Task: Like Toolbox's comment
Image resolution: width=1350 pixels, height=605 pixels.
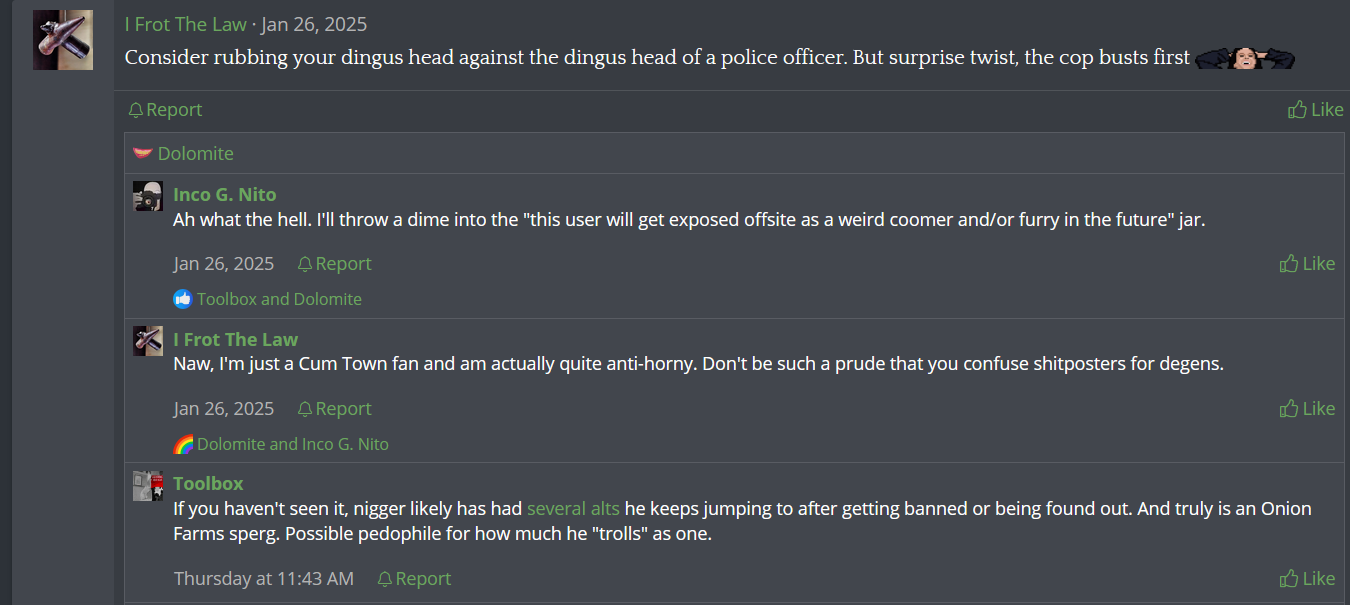Action: click(1307, 579)
